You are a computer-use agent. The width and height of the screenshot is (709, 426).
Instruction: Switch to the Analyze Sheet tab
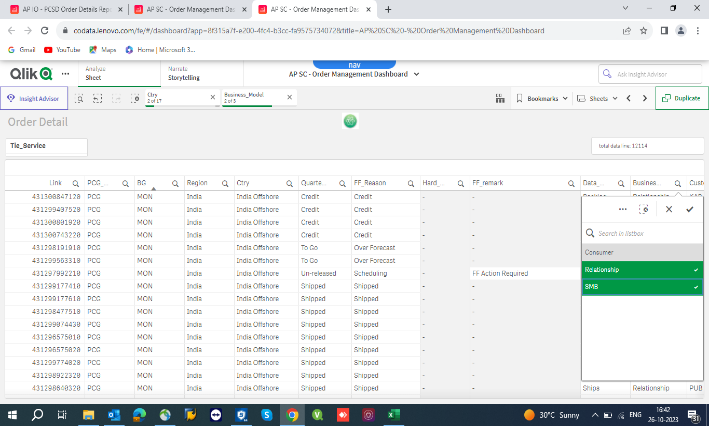tap(96, 73)
